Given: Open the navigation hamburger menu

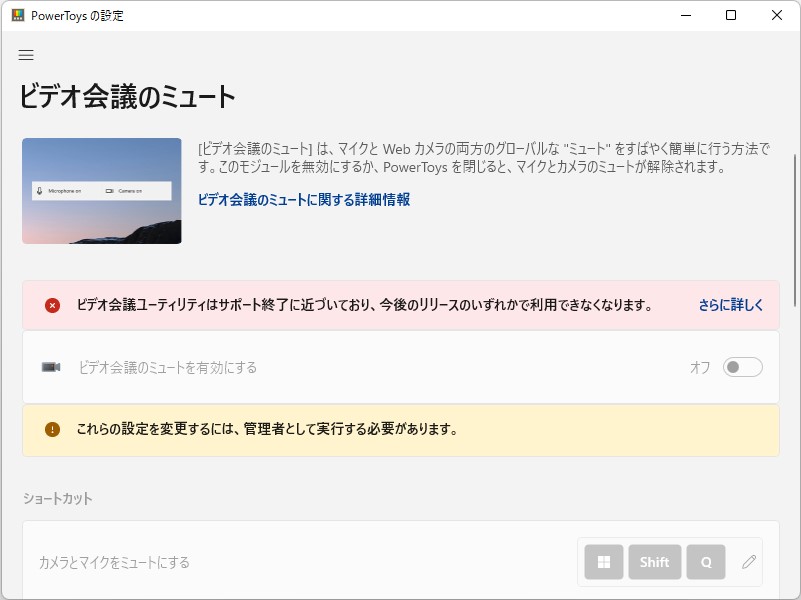Looking at the screenshot, I should (x=26, y=56).
